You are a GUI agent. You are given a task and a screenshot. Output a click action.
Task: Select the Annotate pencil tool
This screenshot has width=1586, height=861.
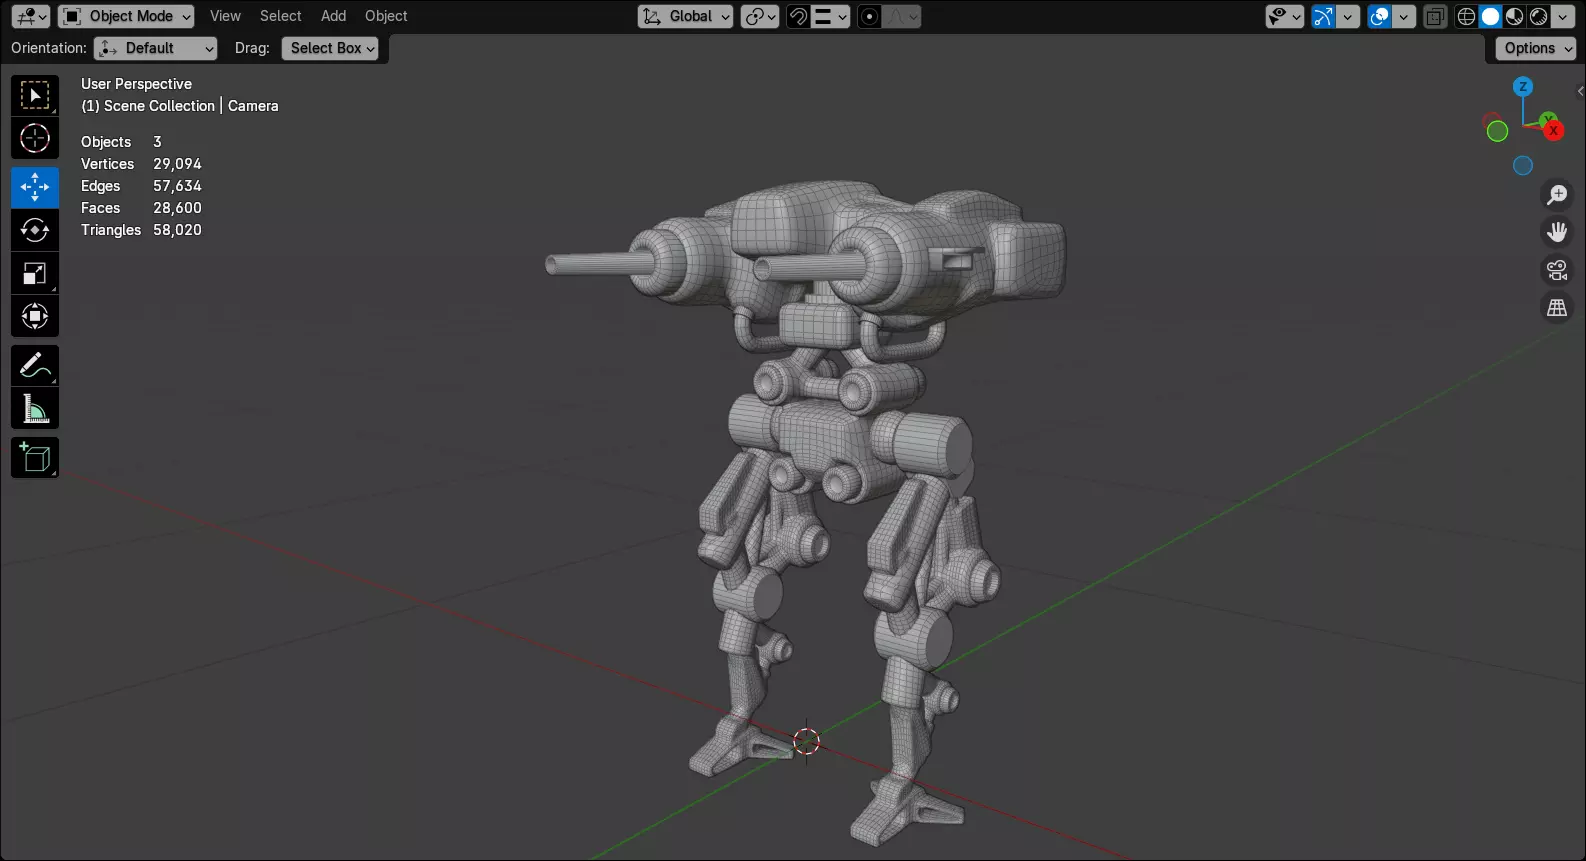click(x=35, y=365)
